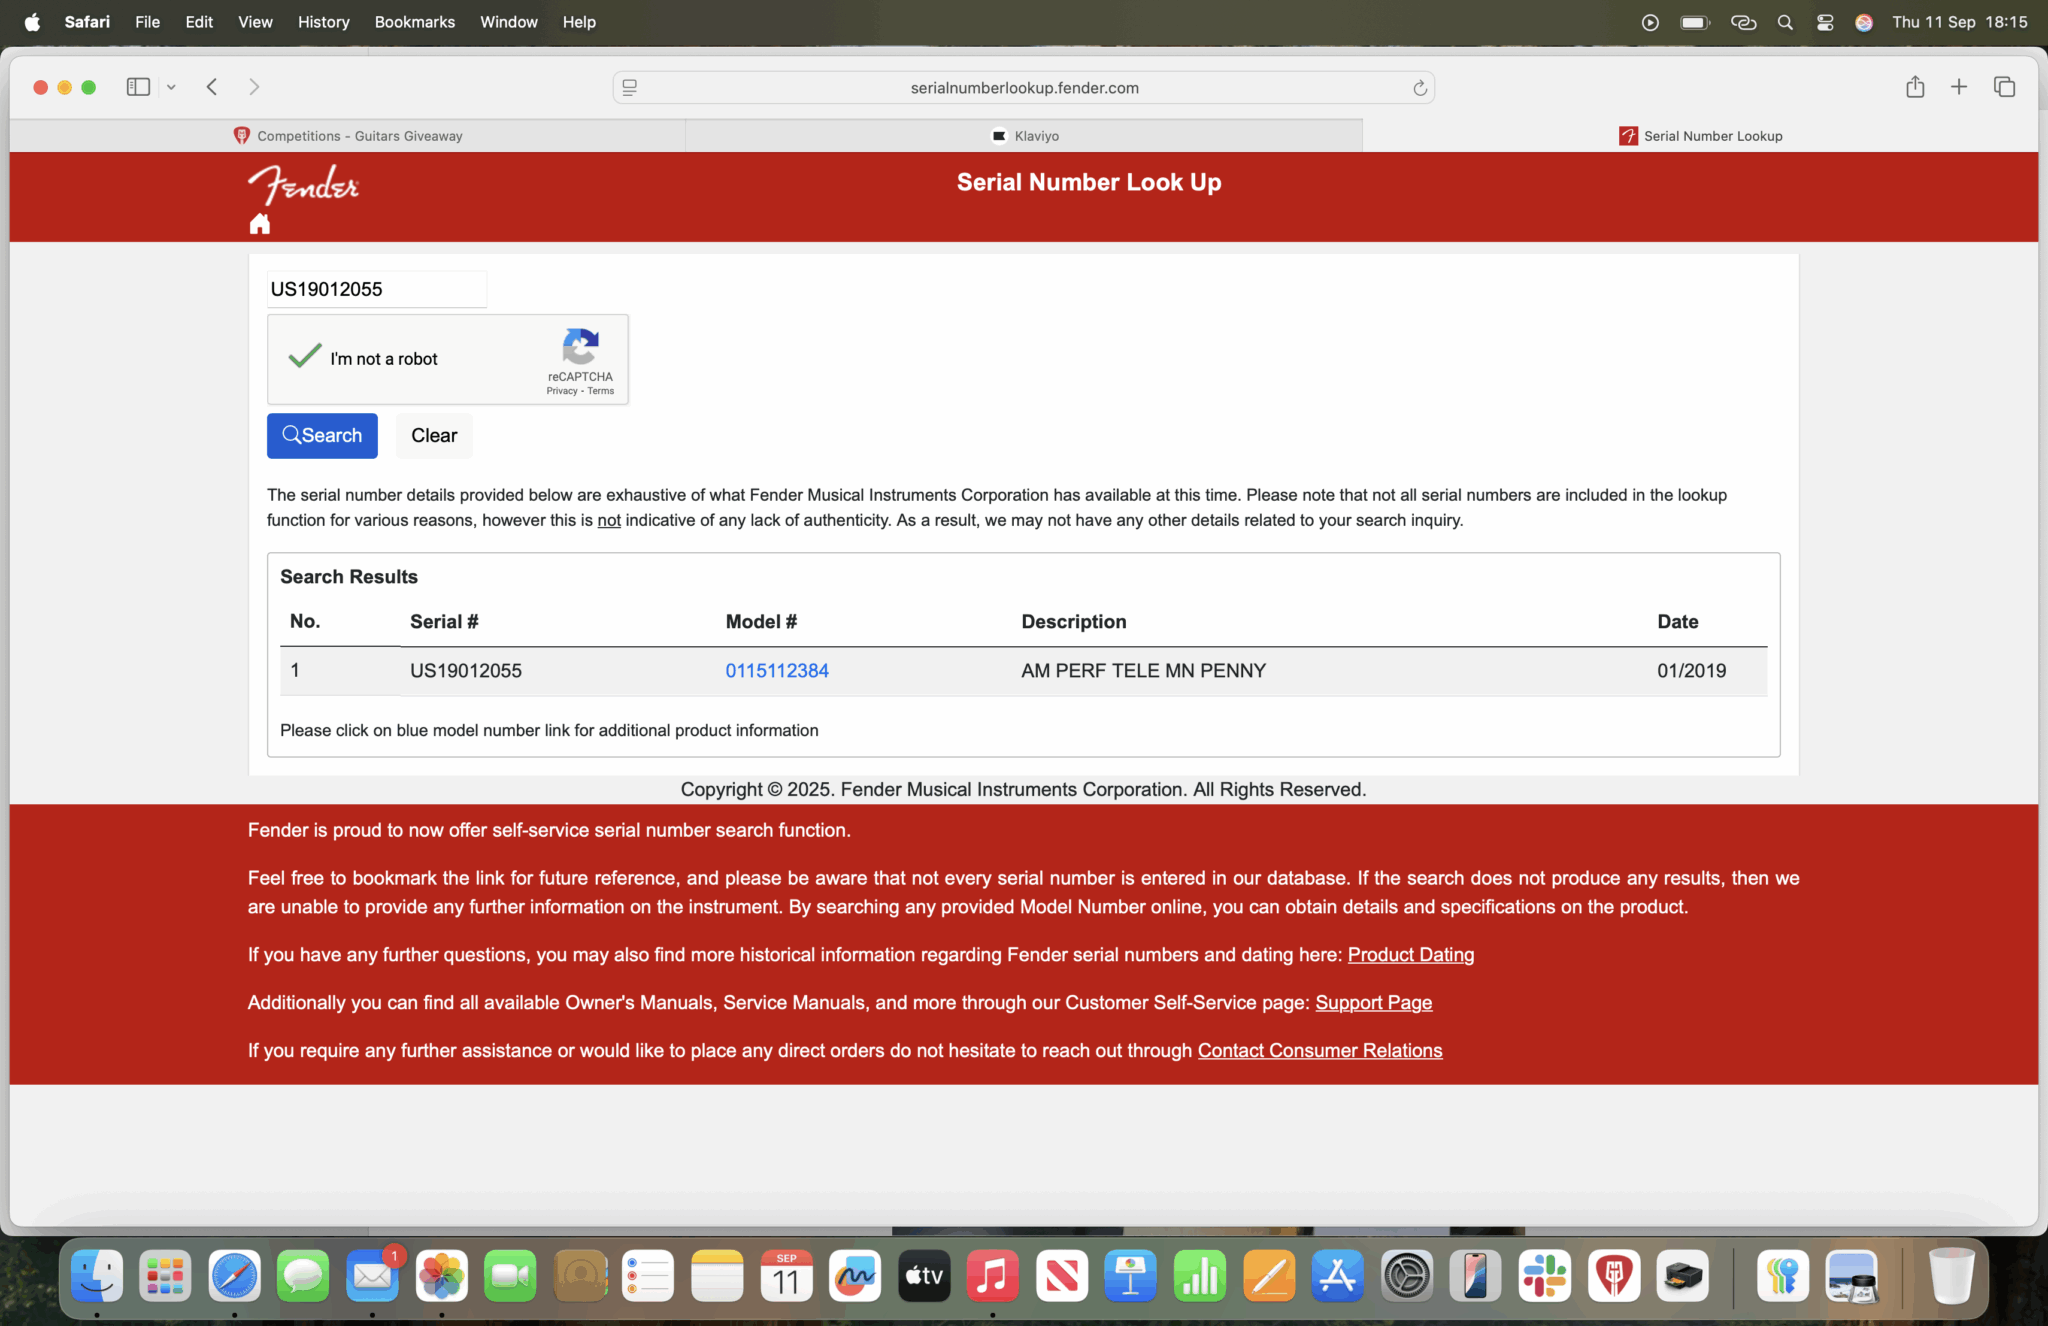
Task: Click the Clear button
Action: point(434,435)
